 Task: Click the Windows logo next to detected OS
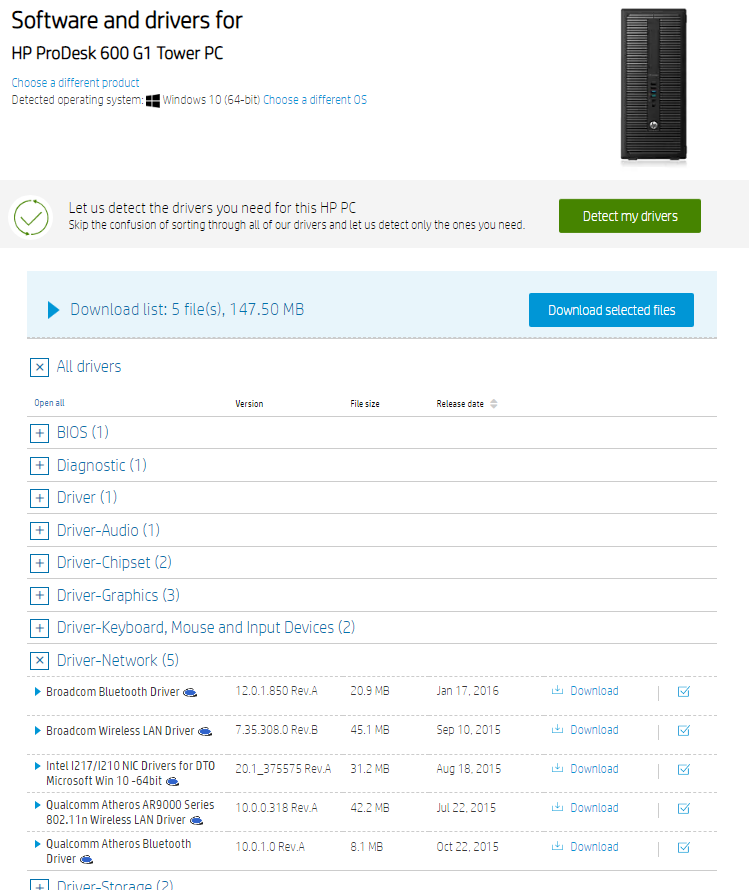[x=153, y=101]
